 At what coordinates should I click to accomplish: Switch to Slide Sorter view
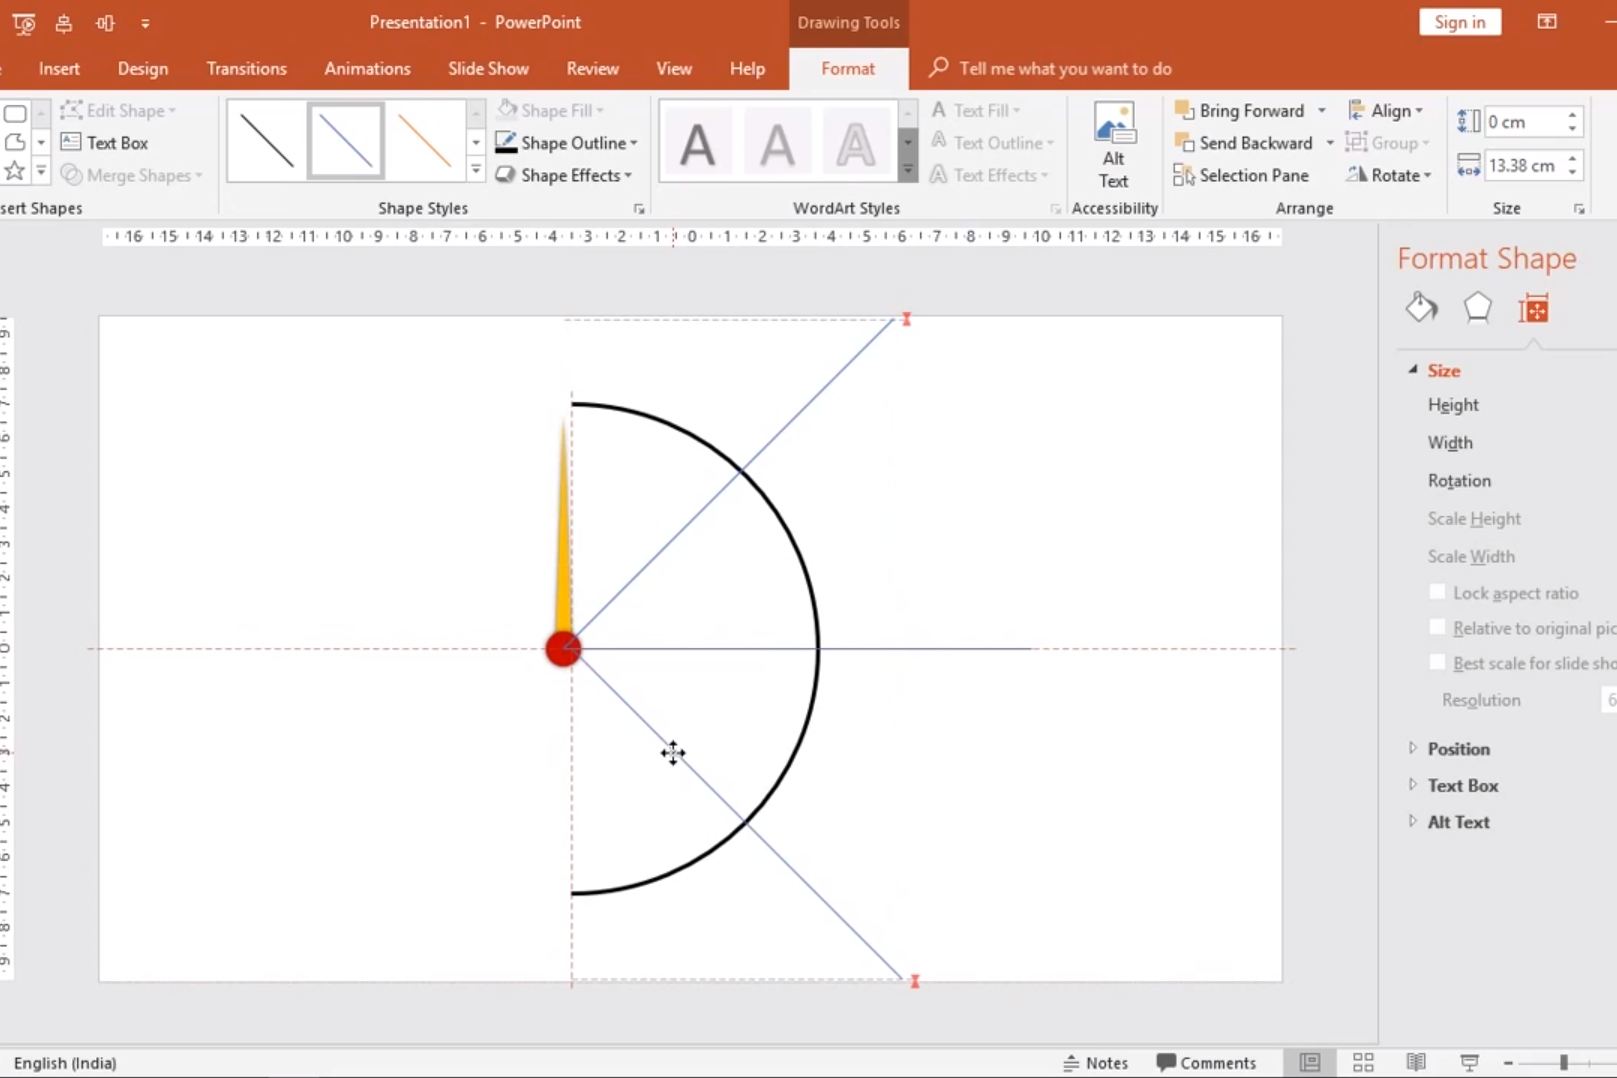[x=1363, y=1062]
